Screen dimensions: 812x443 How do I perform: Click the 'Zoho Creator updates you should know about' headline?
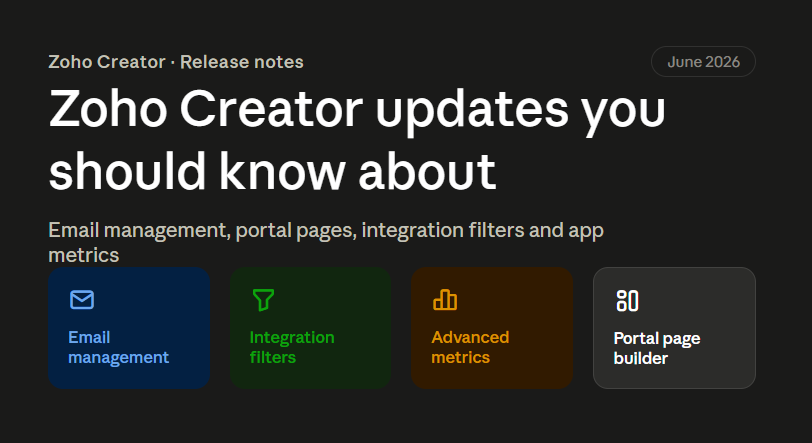(357, 140)
